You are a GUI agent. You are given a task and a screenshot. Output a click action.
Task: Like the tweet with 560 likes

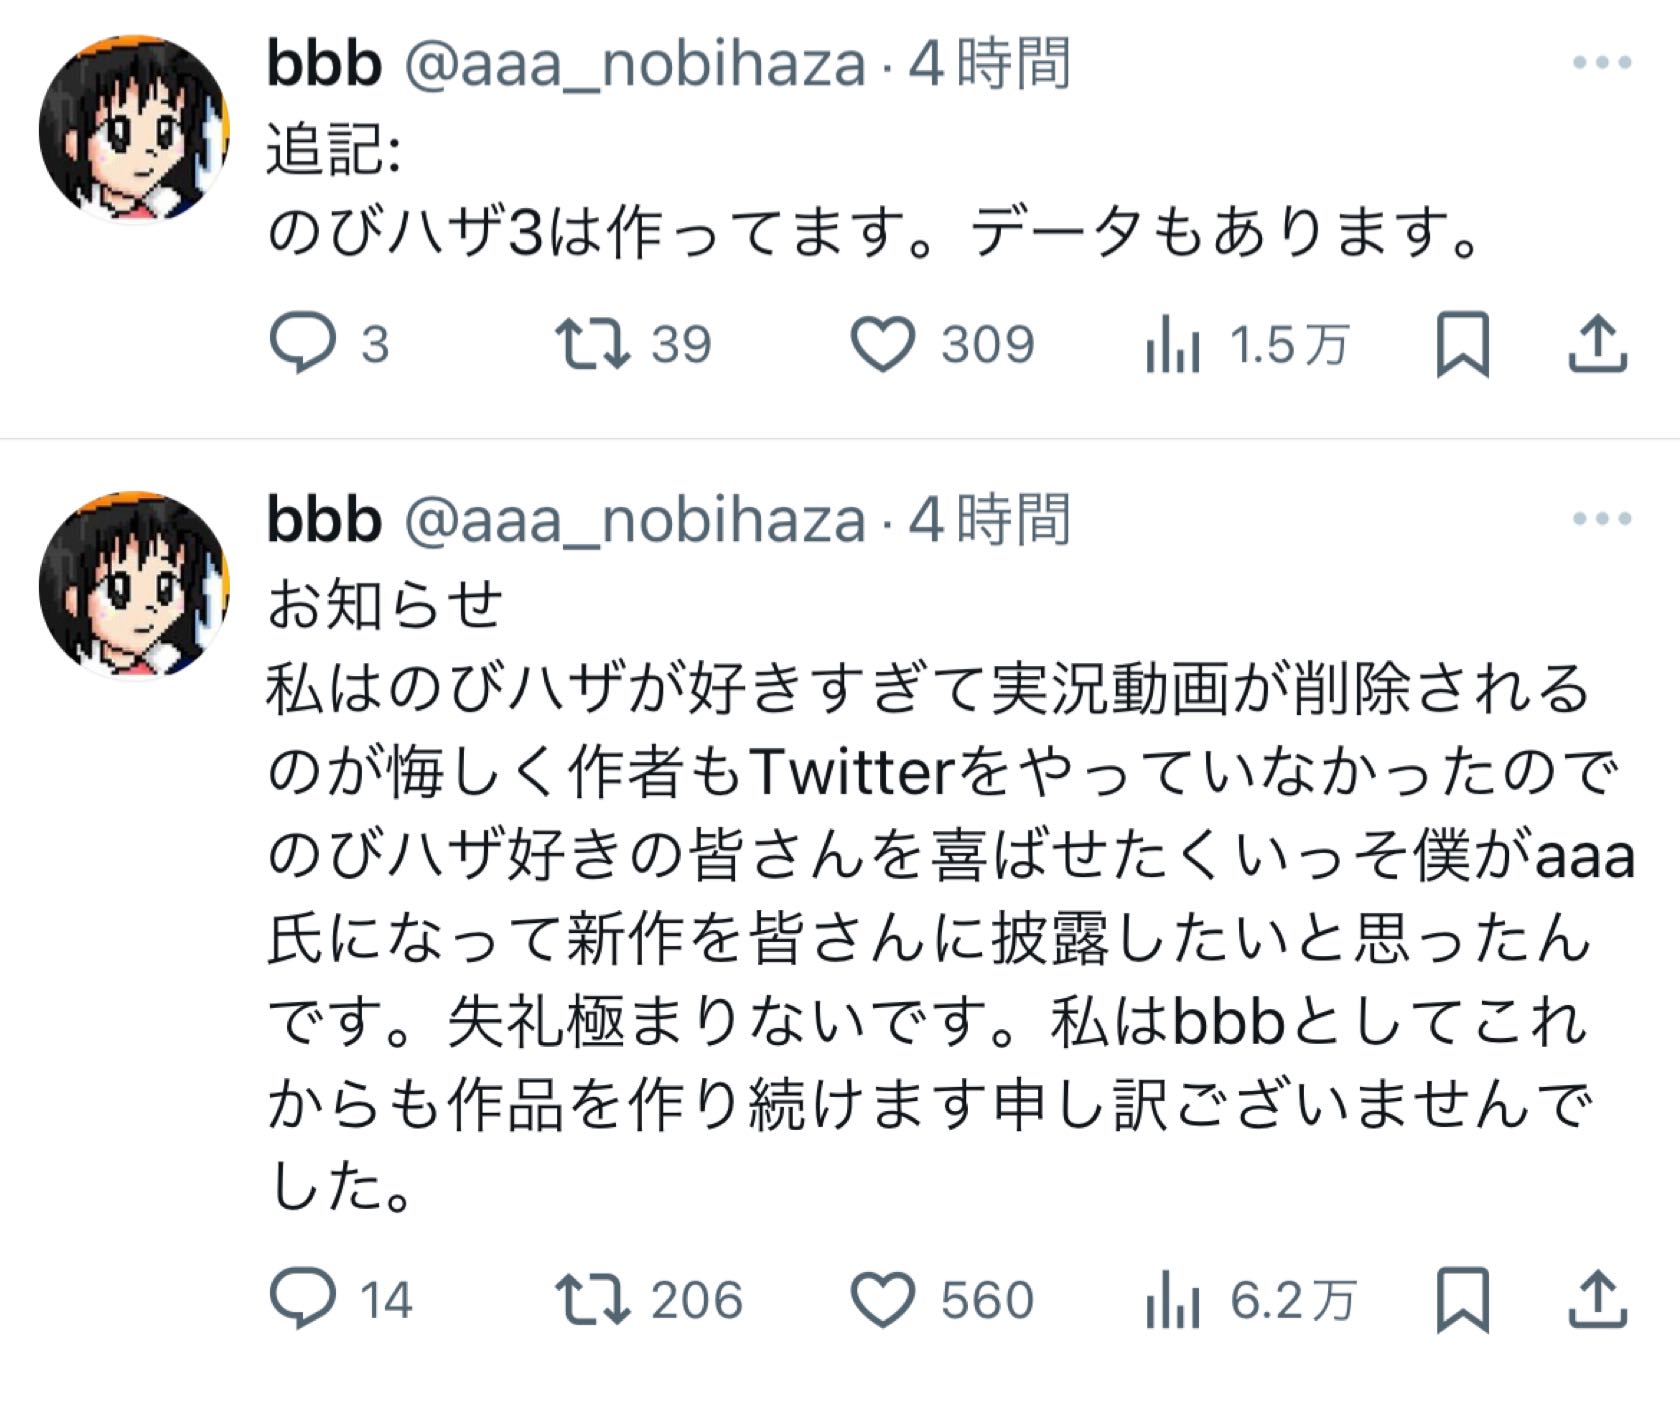882,1299
